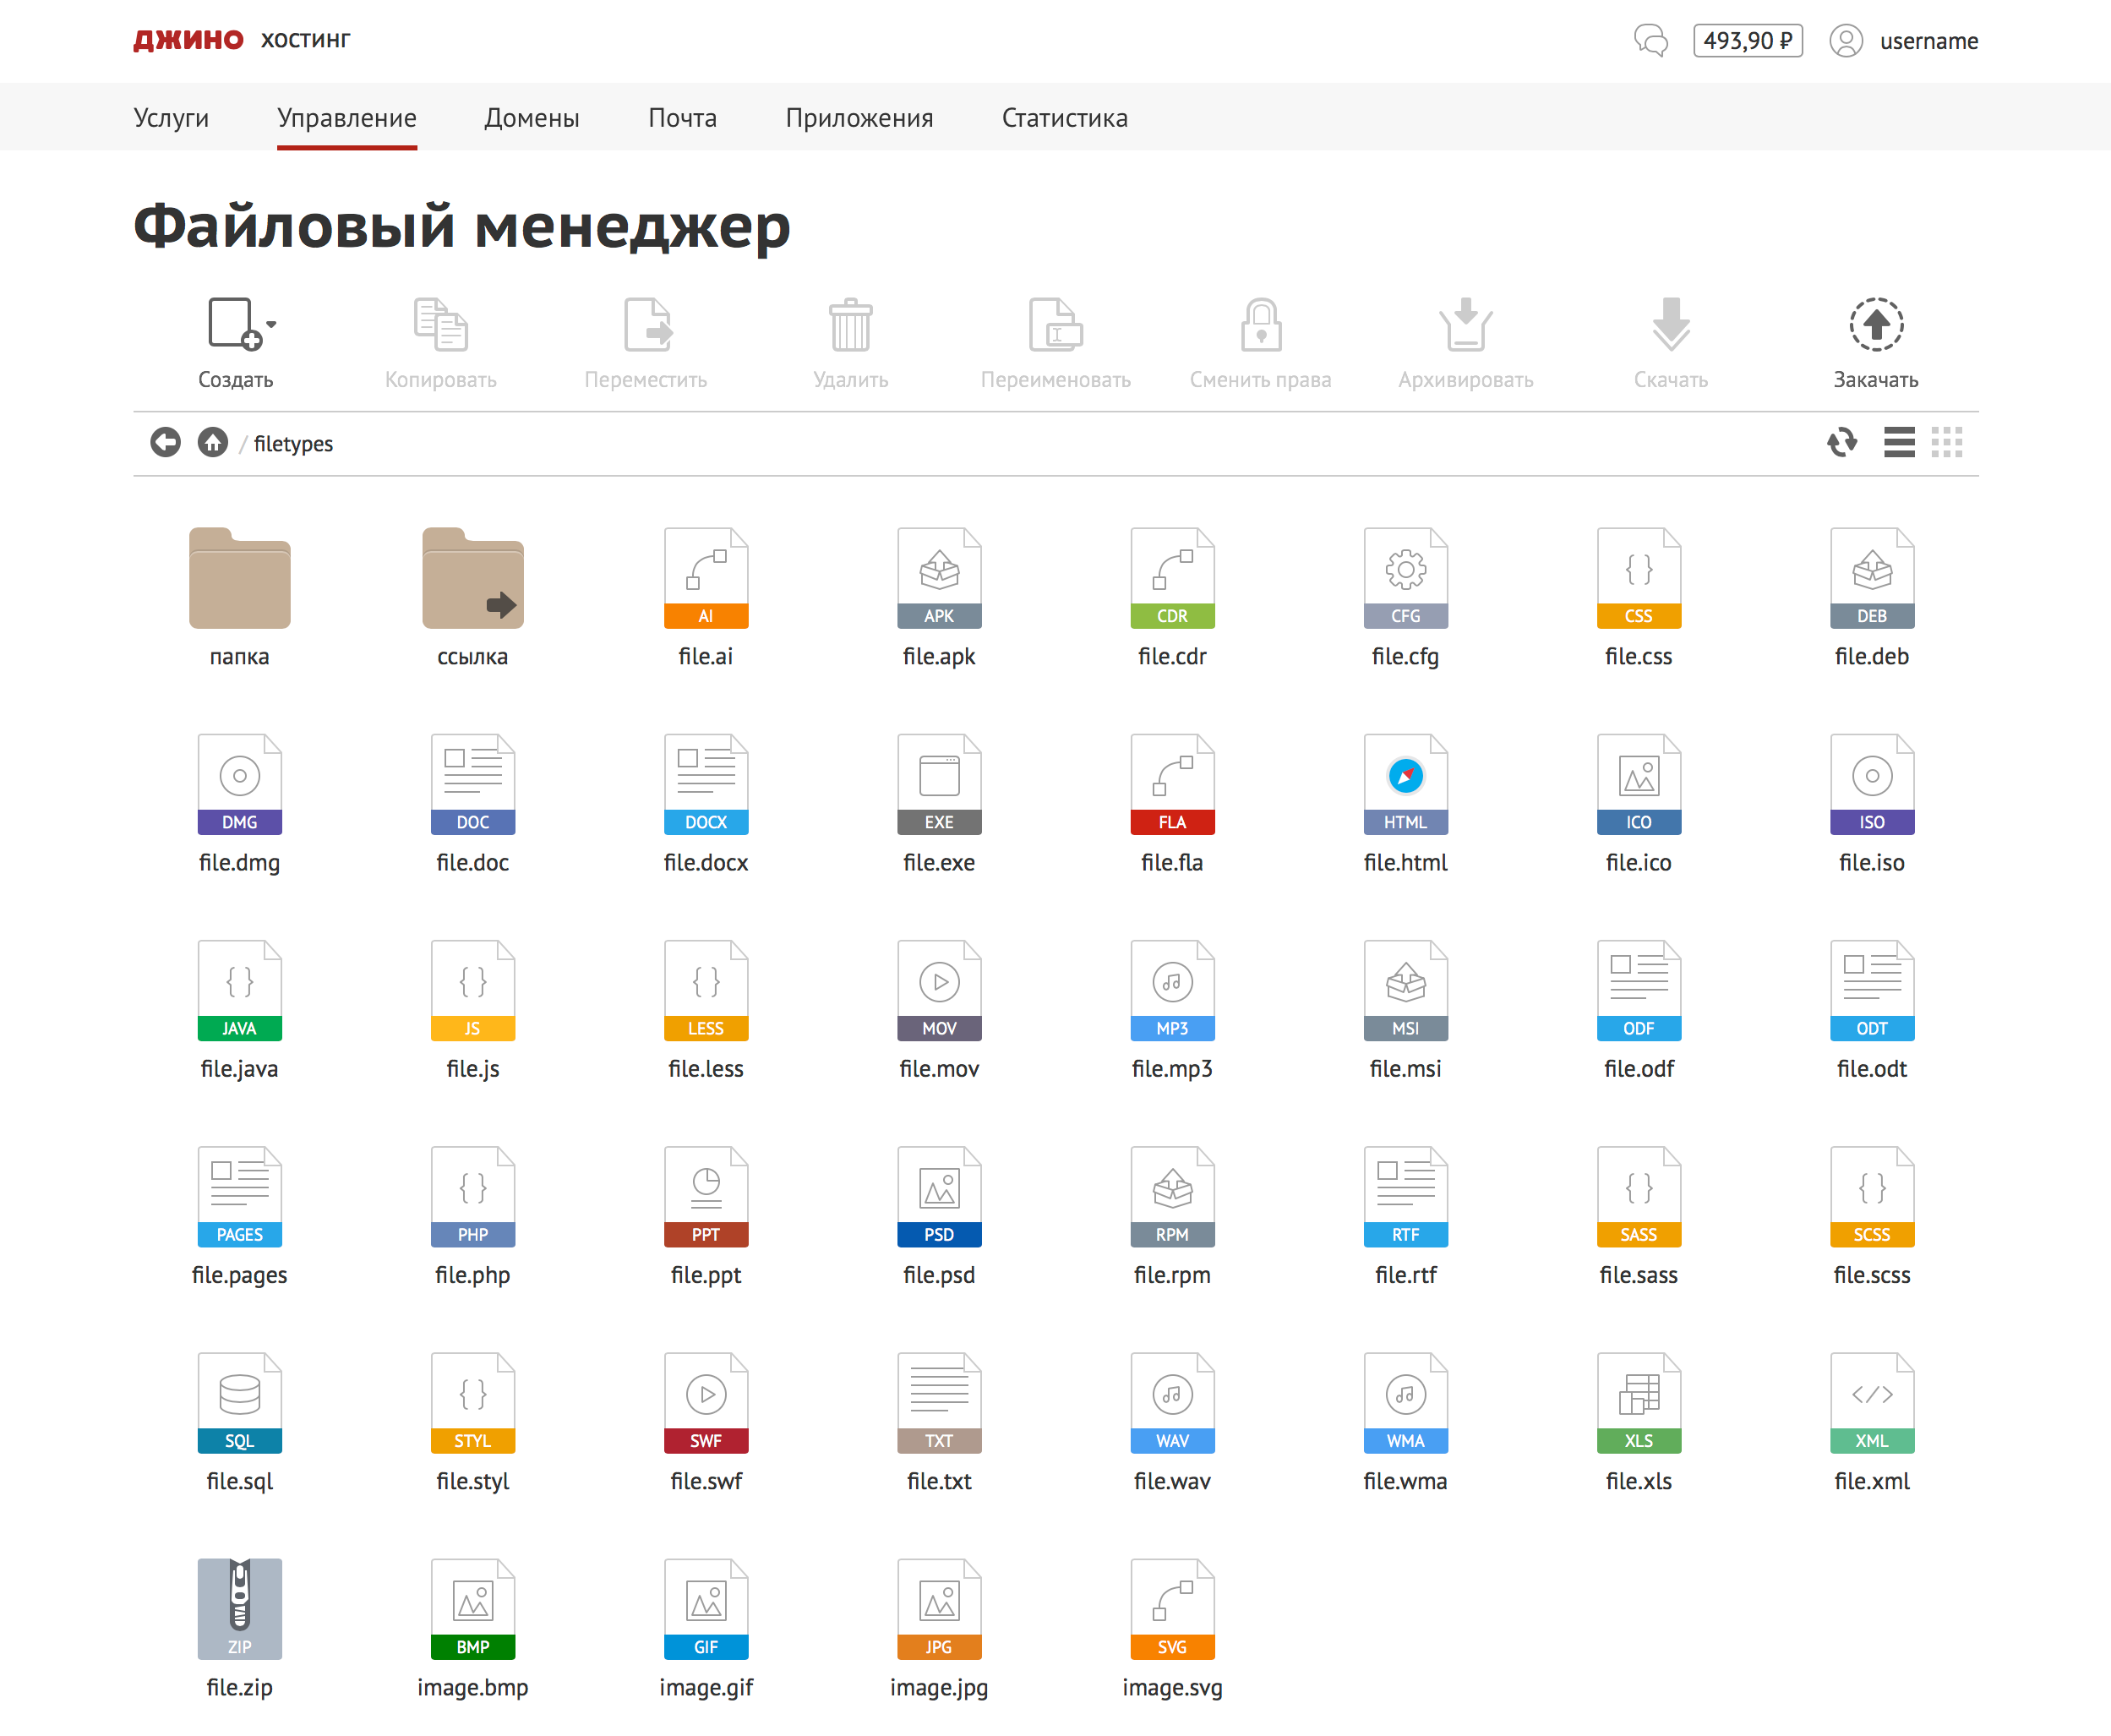This screenshot has width=2111, height=1736.
Task: Open the ссылка shortcut folder
Action: tap(473, 580)
